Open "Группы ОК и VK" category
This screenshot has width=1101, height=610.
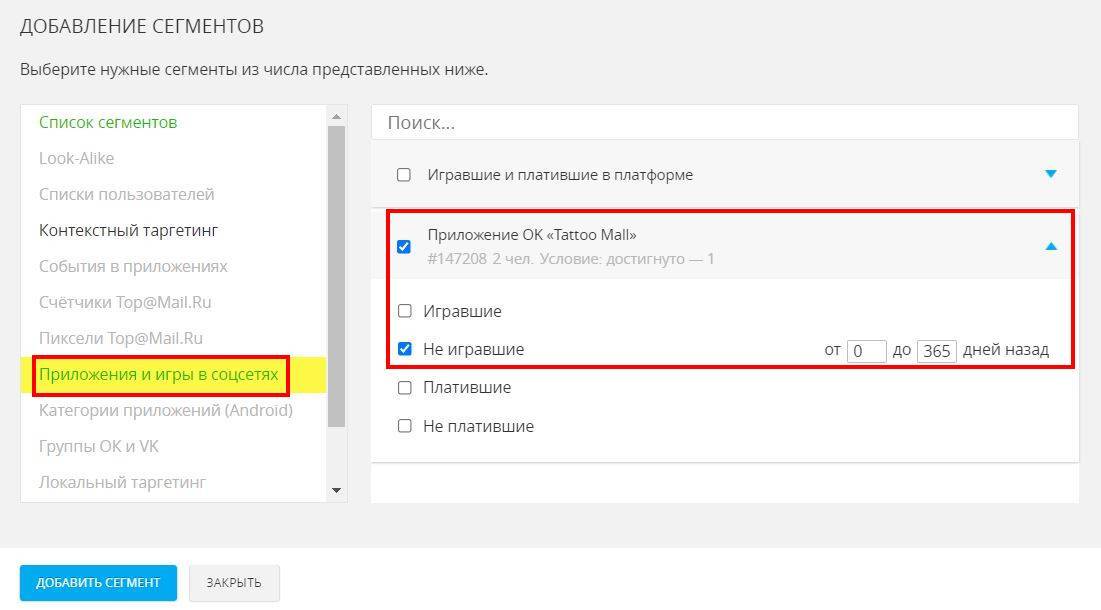99,446
